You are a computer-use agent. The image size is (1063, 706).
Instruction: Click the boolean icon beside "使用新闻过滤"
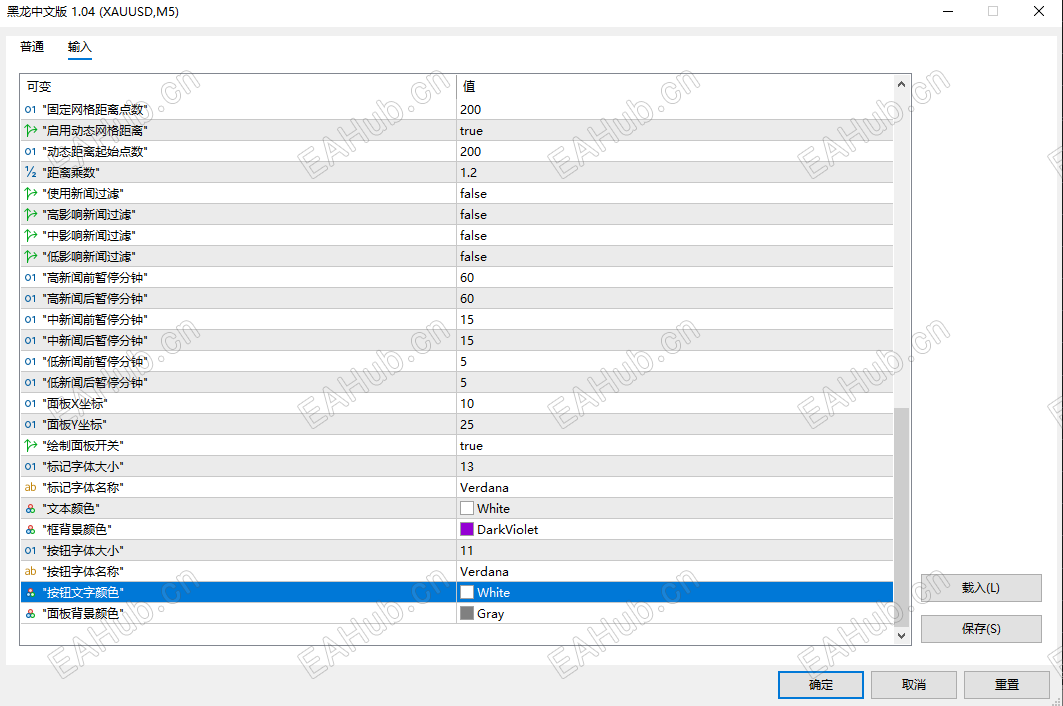[31, 193]
